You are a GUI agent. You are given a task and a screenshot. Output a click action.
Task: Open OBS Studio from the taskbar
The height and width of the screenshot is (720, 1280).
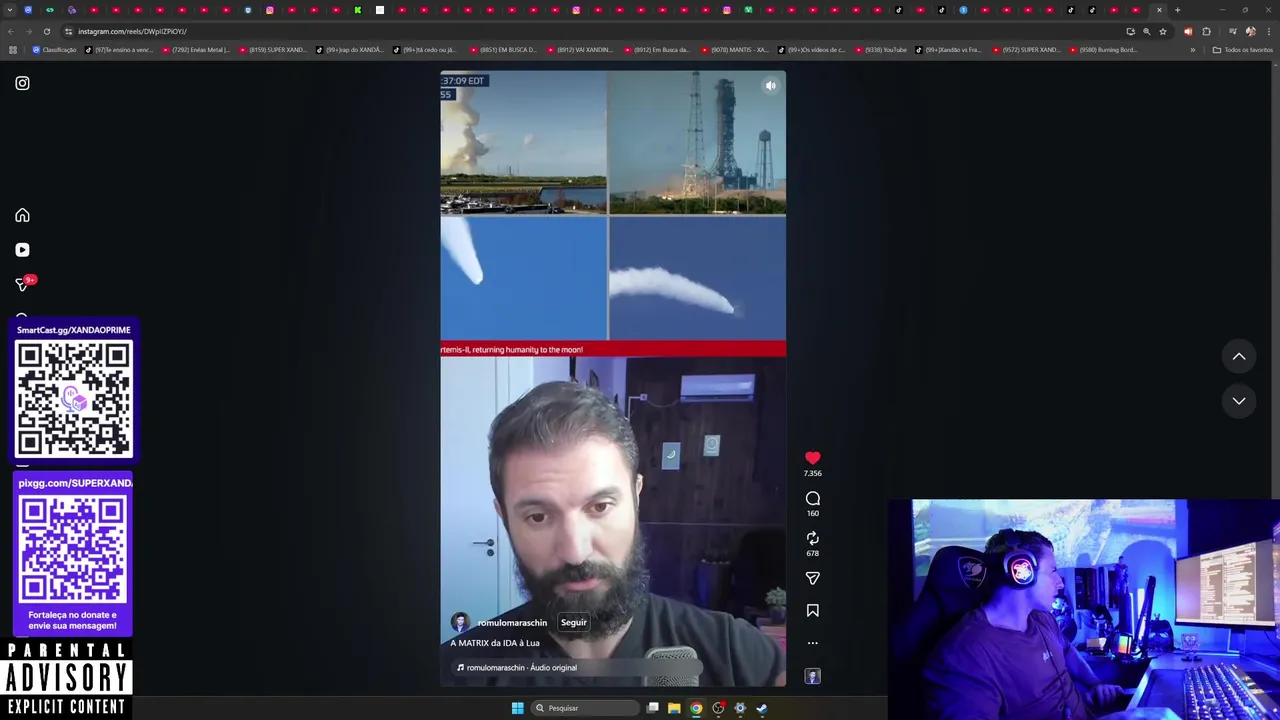[718, 708]
